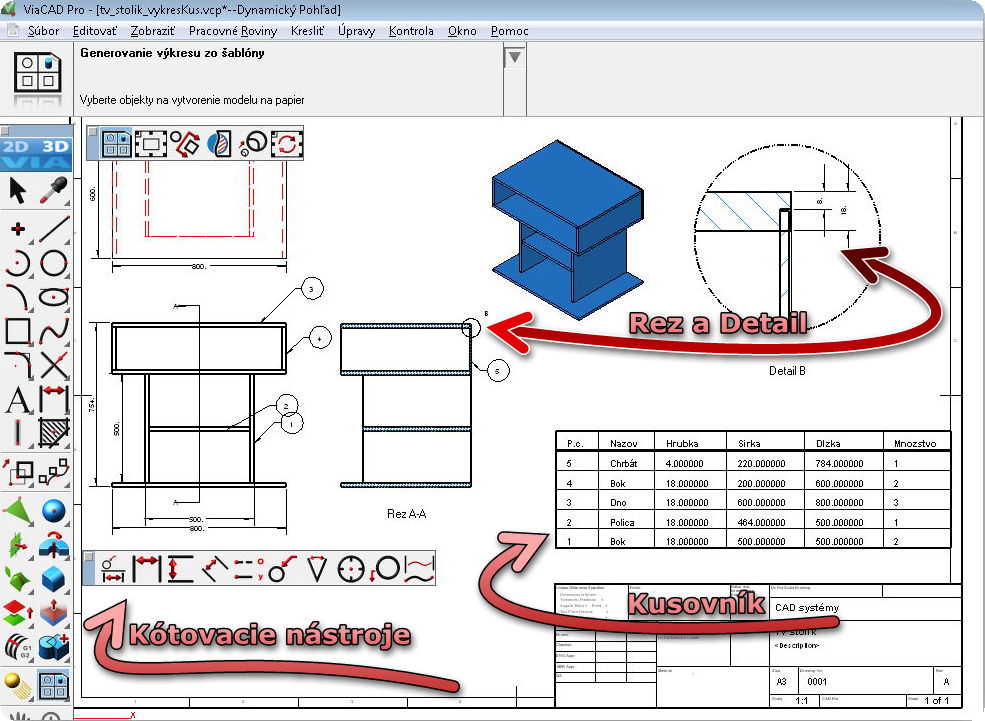
Task: Select the trim tool with crossed lines
Action: tap(54, 365)
